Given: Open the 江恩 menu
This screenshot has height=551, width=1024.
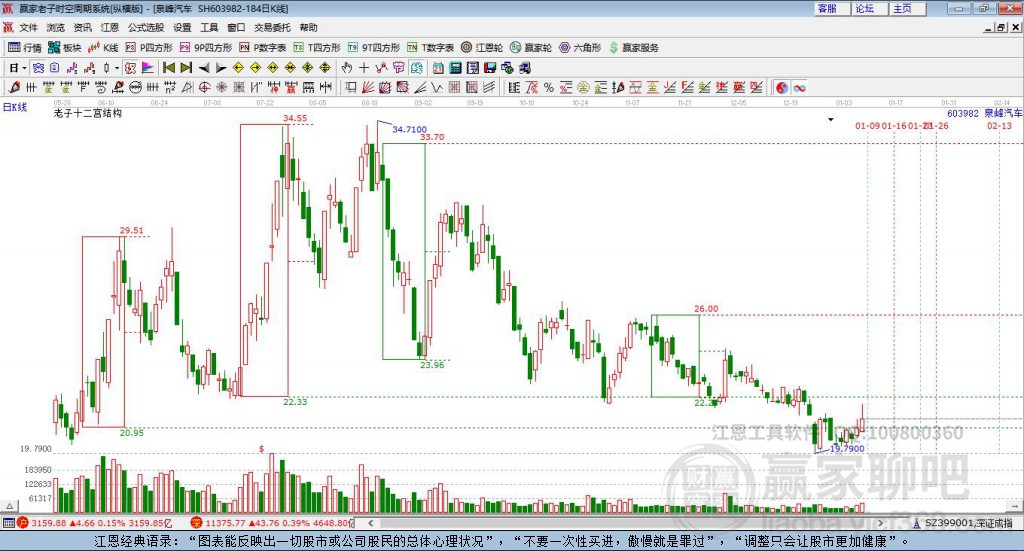Looking at the screenshot, I should click(110, 27).
